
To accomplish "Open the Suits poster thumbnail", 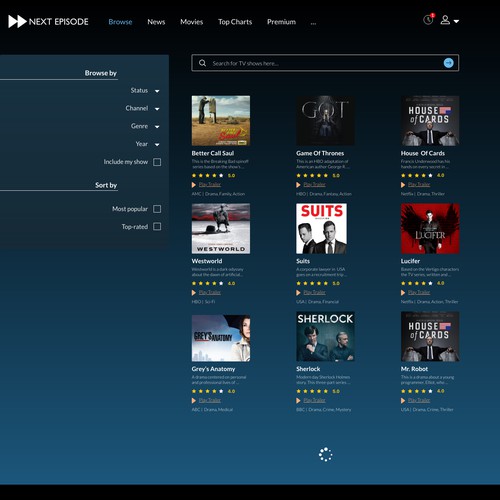I will (x=322, y=229).
